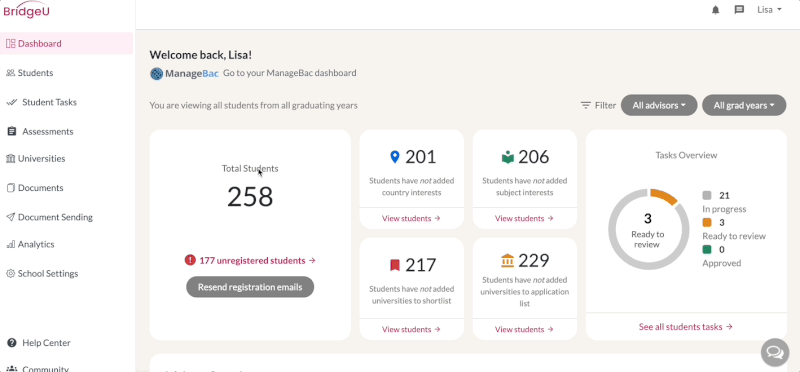The width and height of the screenshot is (800, 372).
Task: Click 177 unregistered students link
Action: [x=258, y=260]
